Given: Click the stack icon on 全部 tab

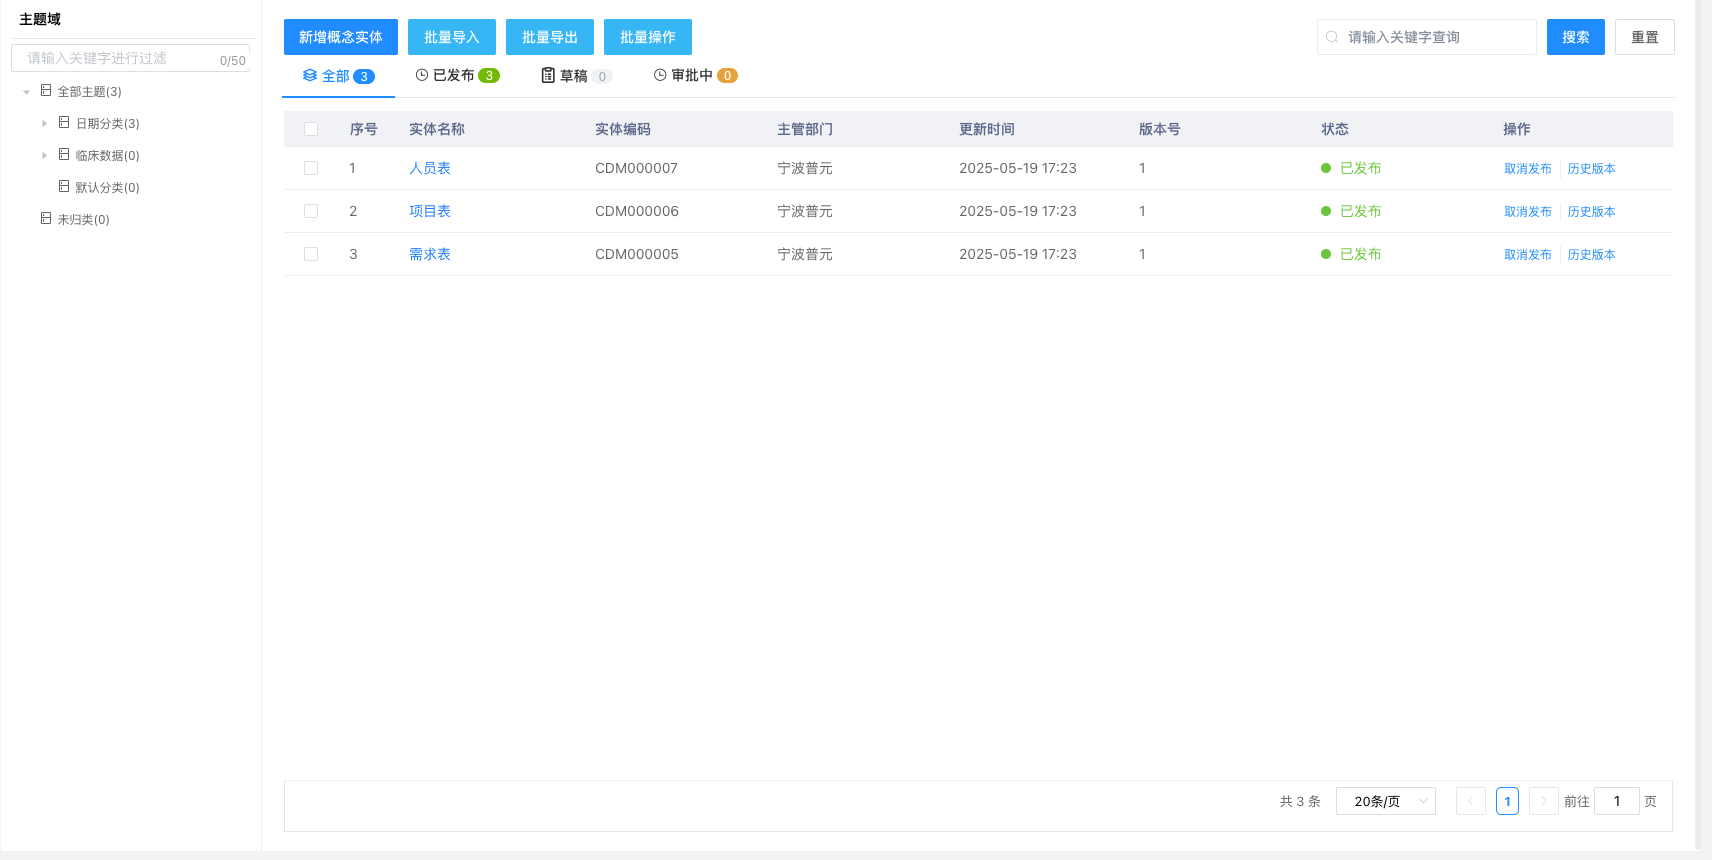Looking at the screenshot, I should pos(310,76).
